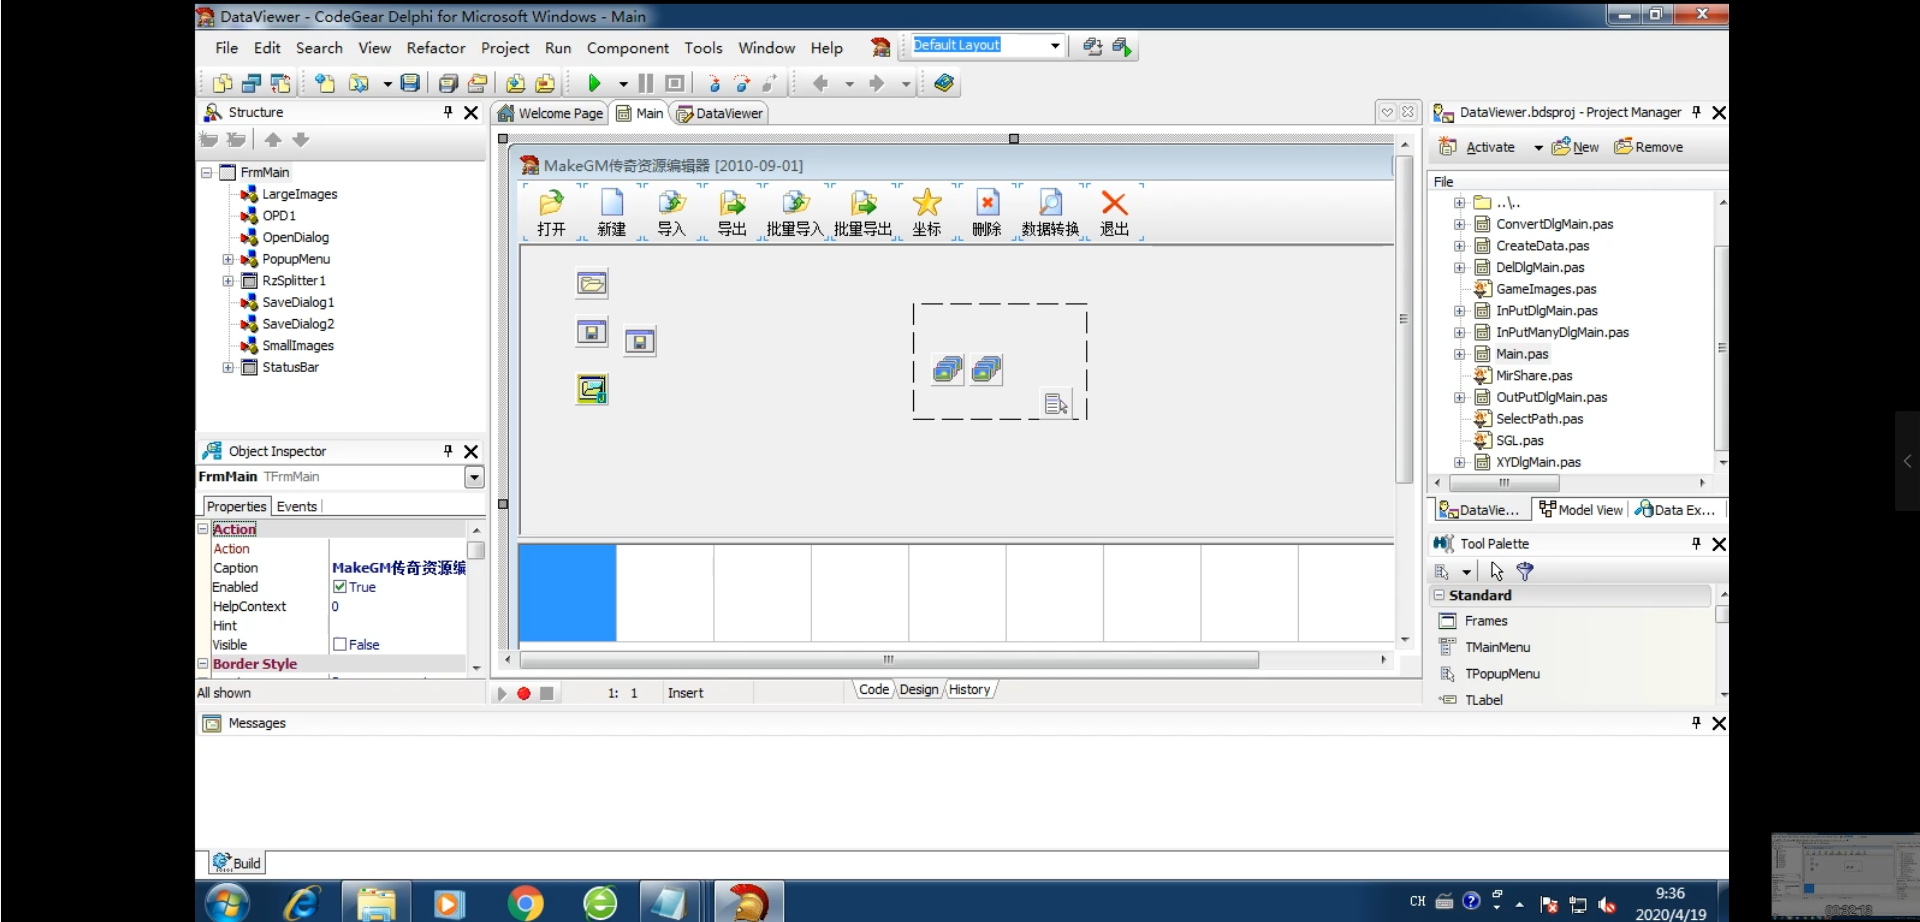Collapse the FrmMain tree node

tap(206, 172)
